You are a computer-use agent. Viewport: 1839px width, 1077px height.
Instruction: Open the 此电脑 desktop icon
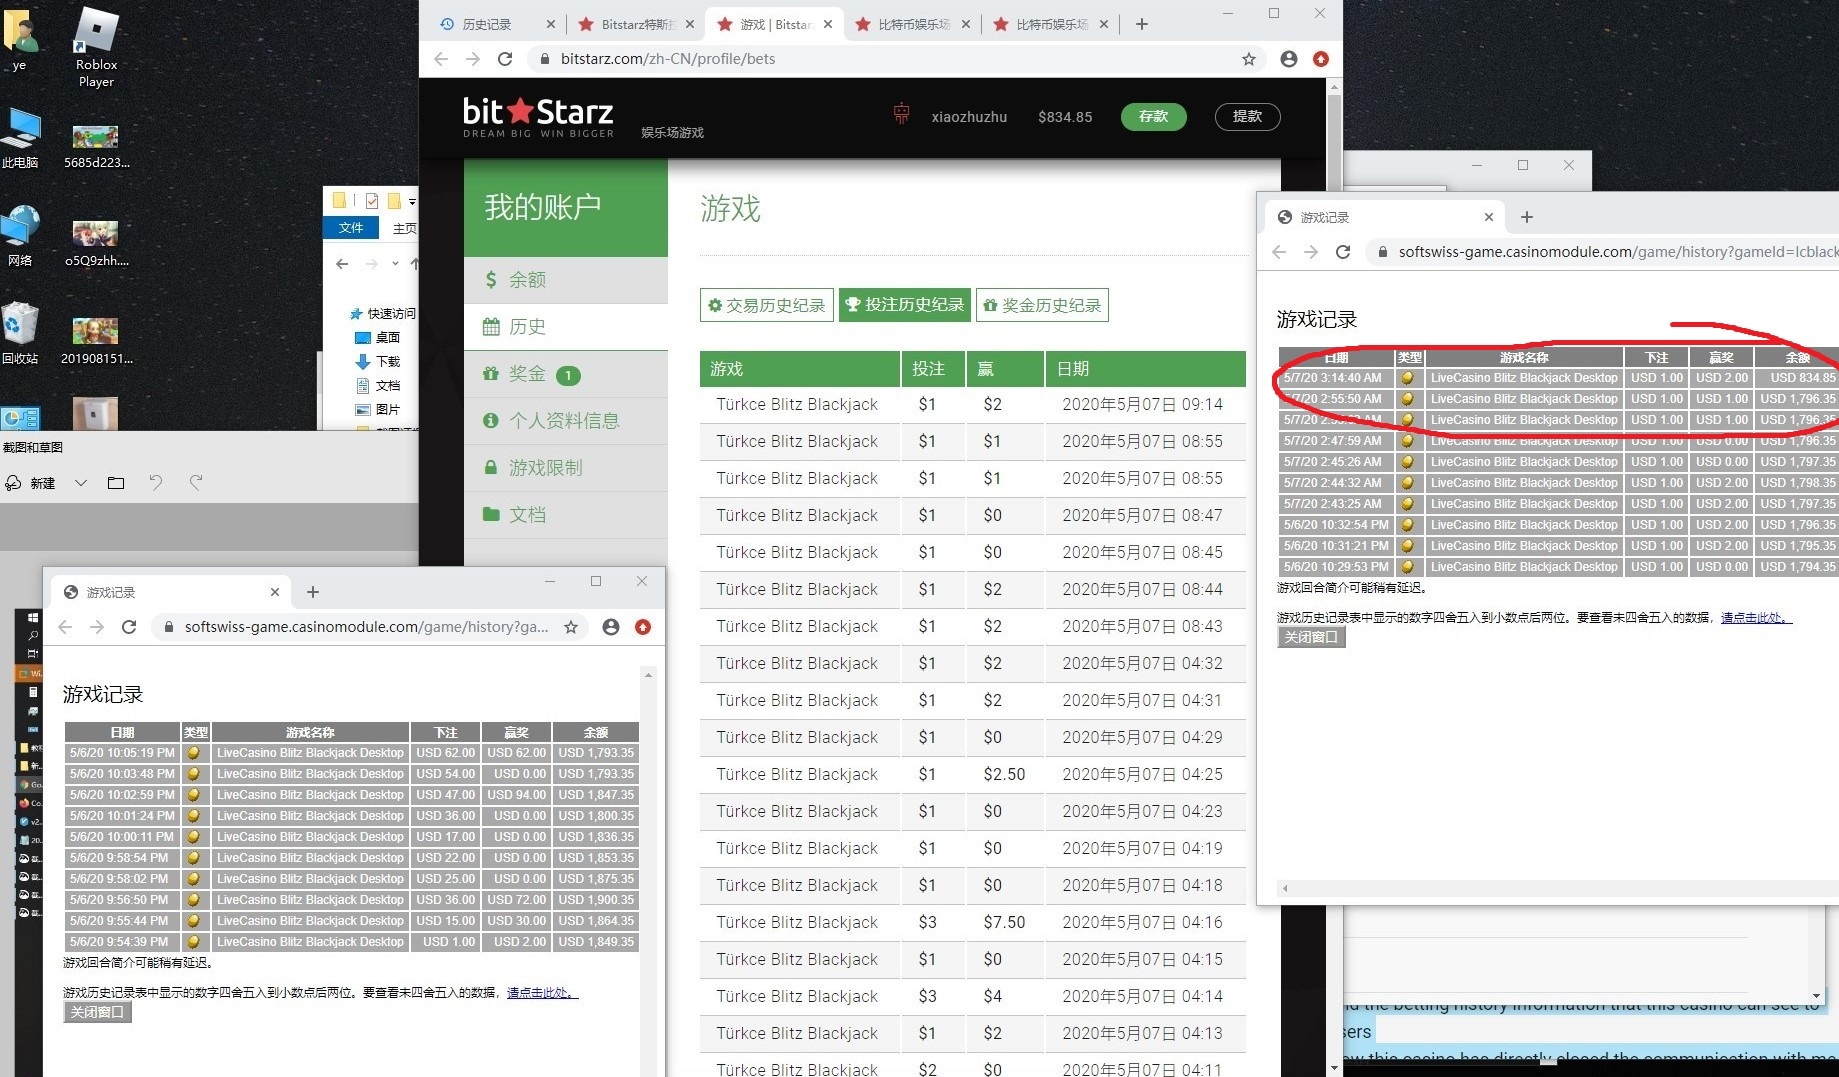point(20,138)
